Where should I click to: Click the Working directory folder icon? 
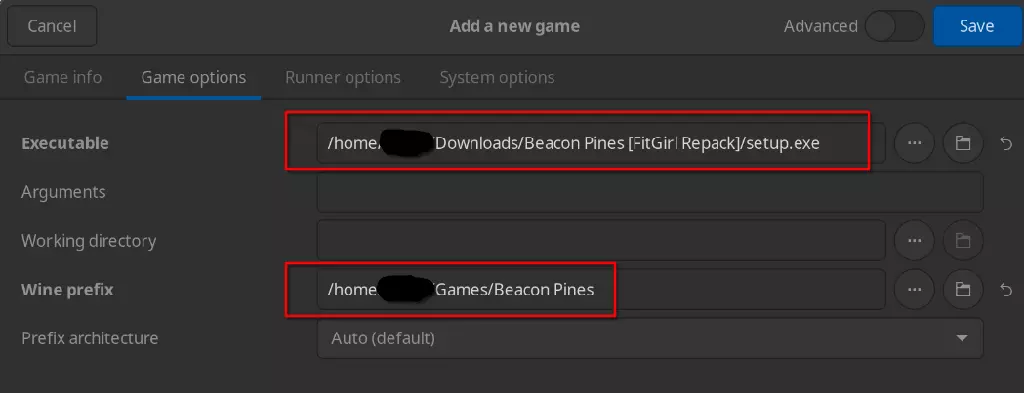click(x=963, y=241)
